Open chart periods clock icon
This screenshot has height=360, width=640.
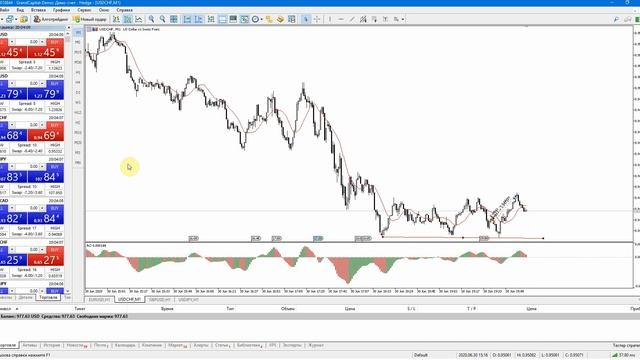pyautogui.click(x=256, y=19)
